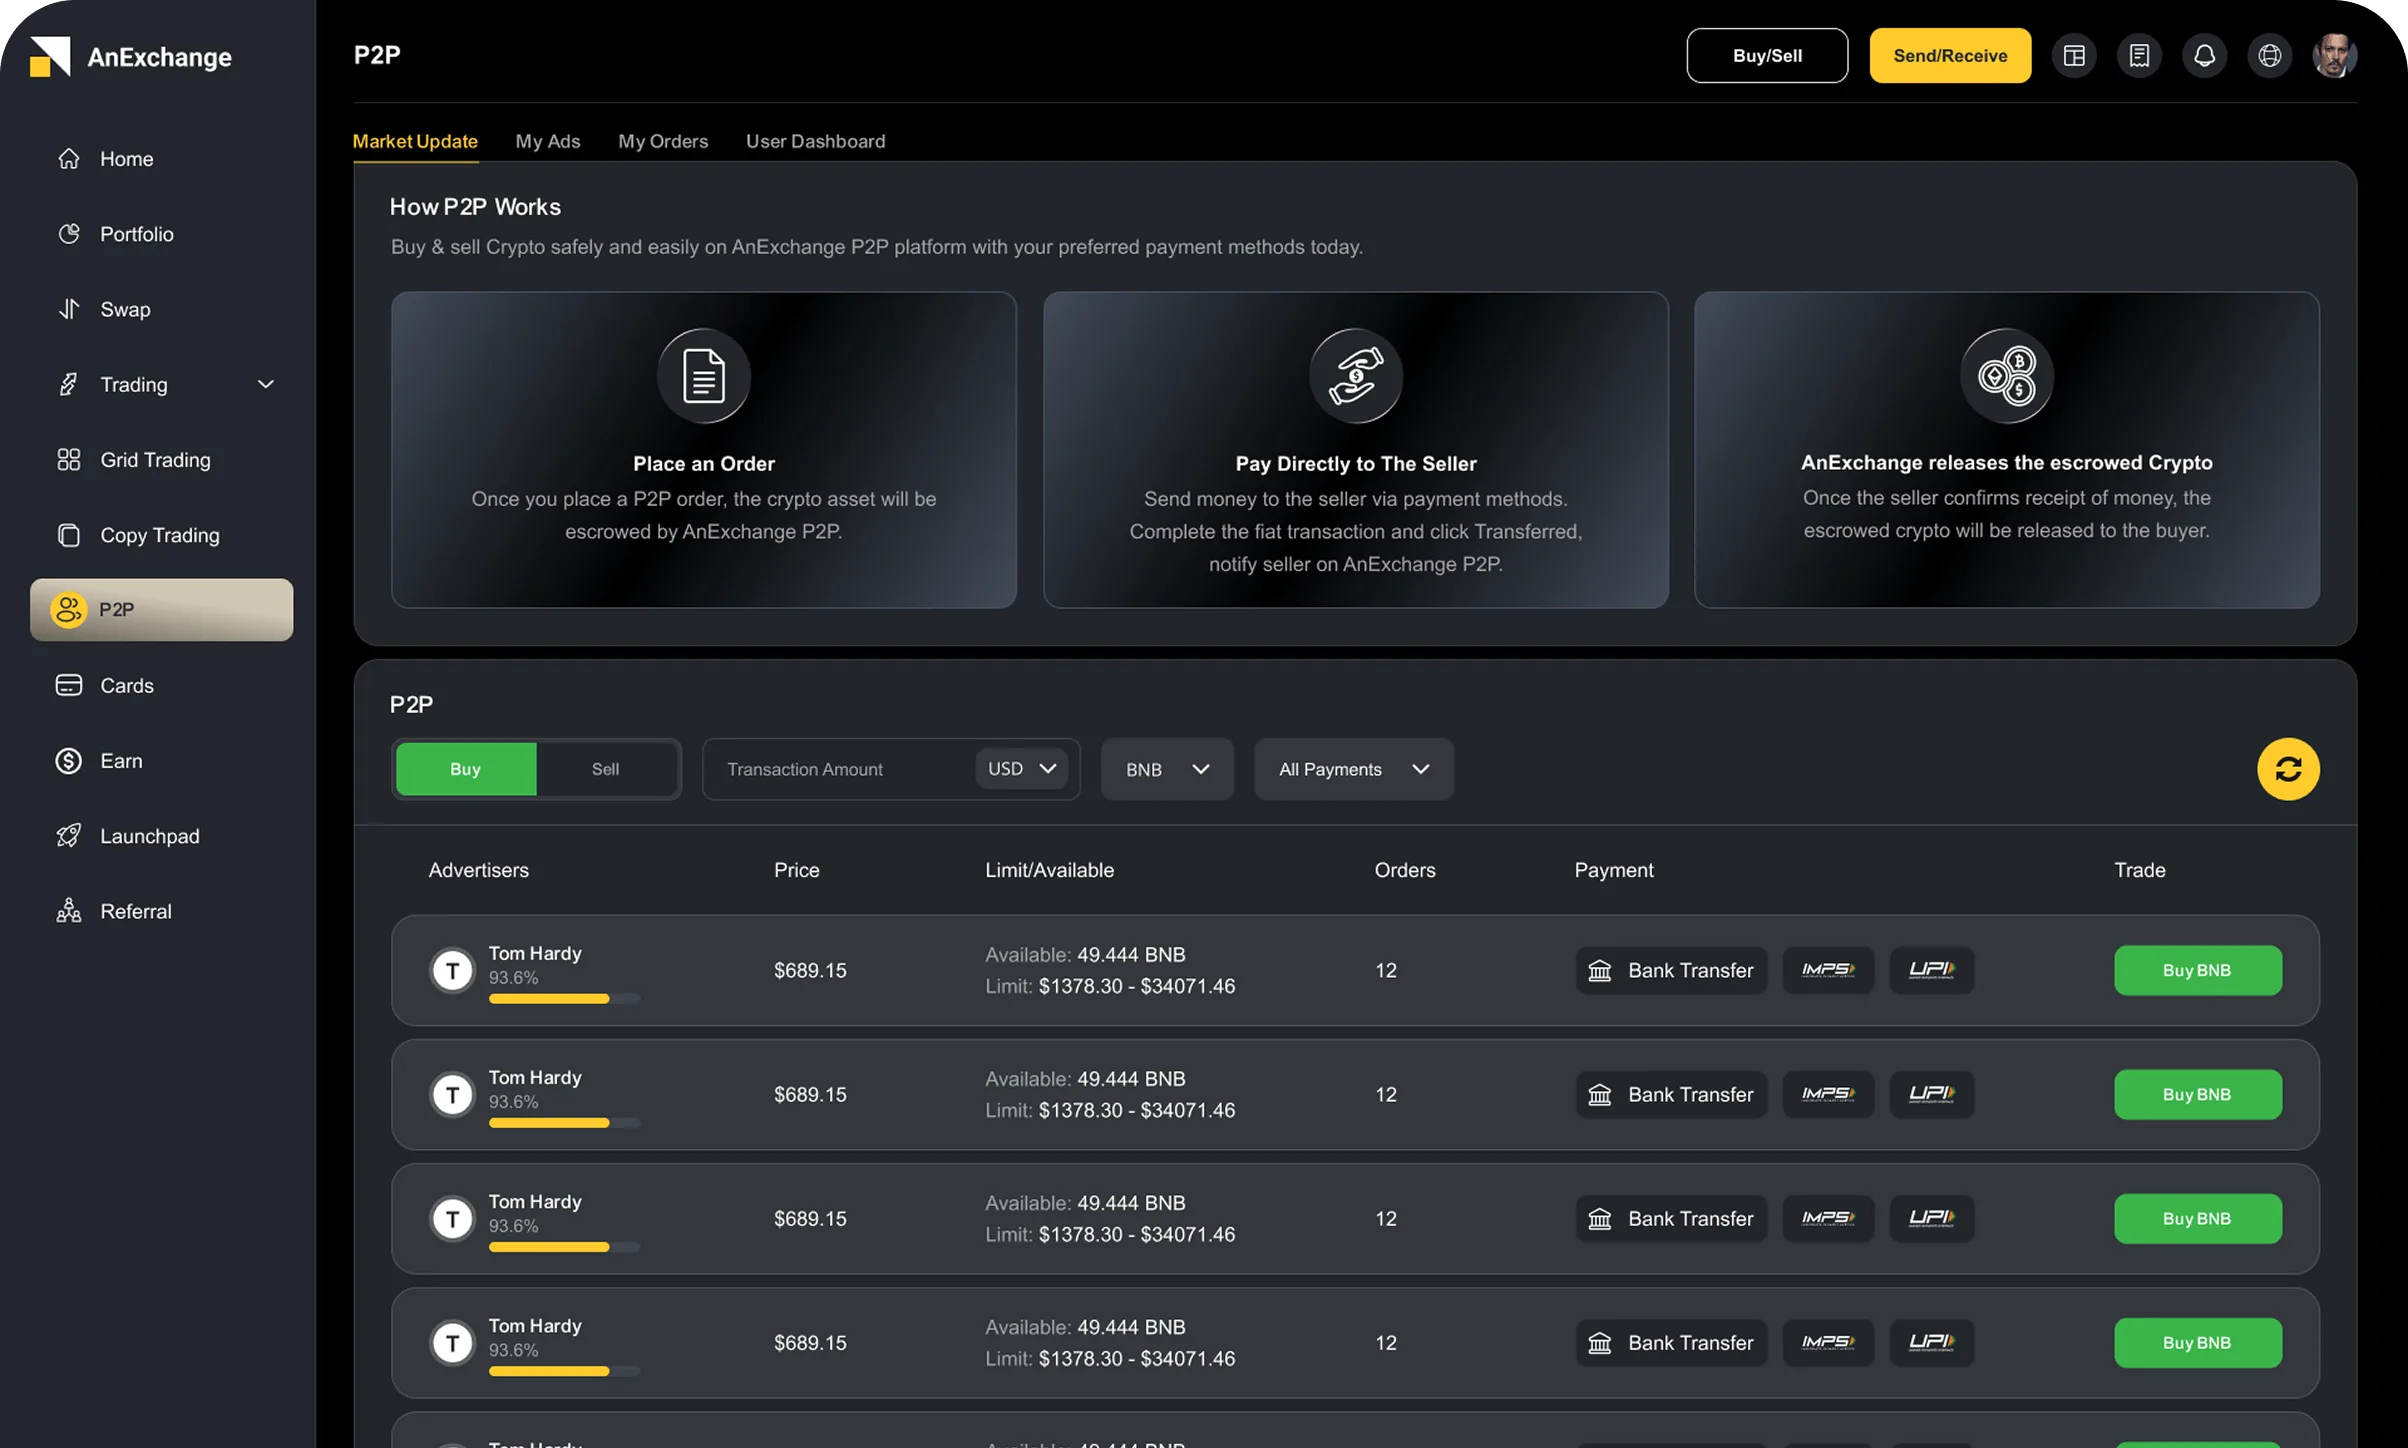The image size is (2408, 1448).
Task: Click the orange refresh icon near payment filters
Action: point(2288,769)
